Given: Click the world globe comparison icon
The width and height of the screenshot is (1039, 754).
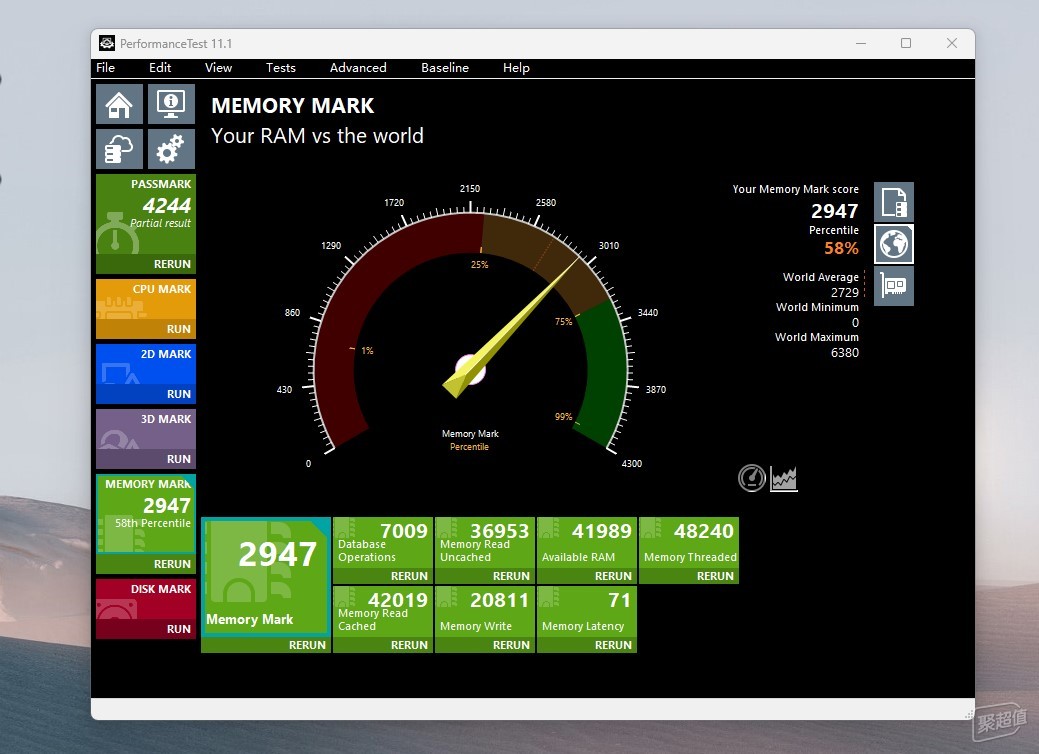Looking at the screenshot, I should [894, 244].
